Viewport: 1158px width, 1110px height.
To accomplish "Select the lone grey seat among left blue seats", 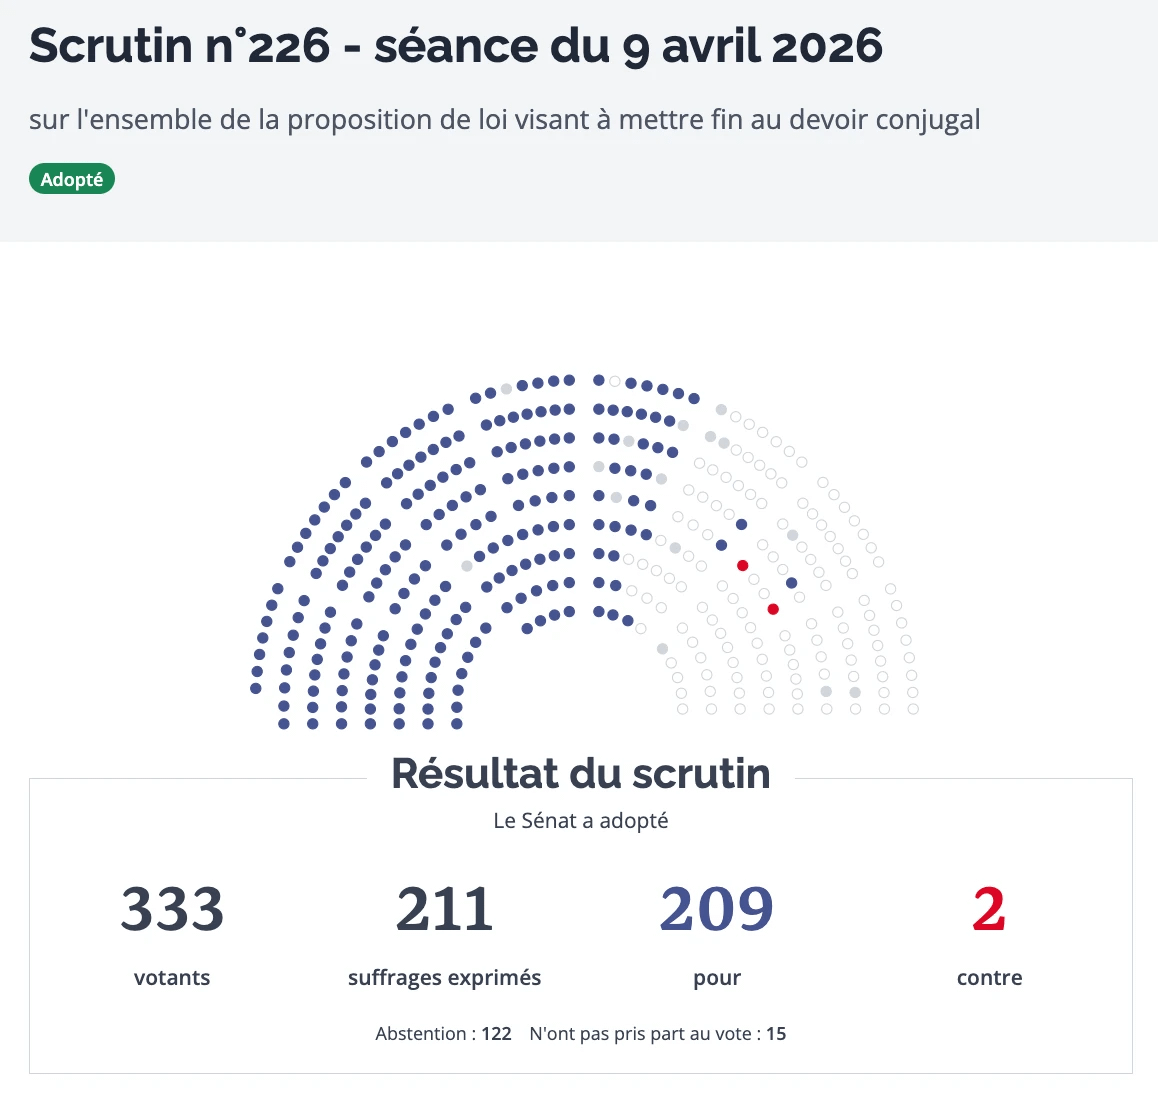I will click(466, 566).
